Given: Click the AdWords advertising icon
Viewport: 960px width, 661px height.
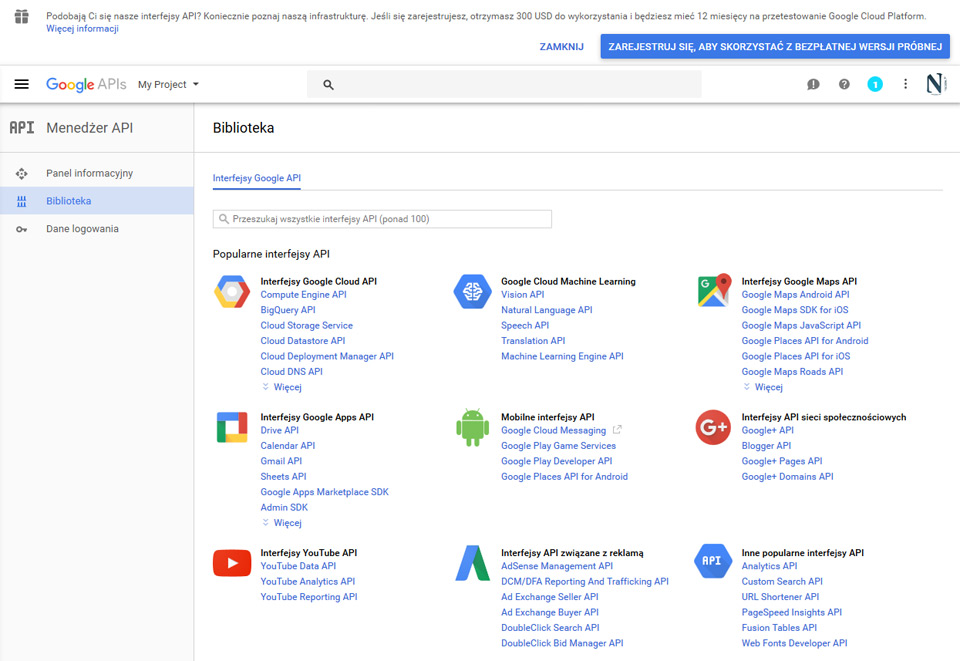Looking at the screenshot, I should coord(473,563).
